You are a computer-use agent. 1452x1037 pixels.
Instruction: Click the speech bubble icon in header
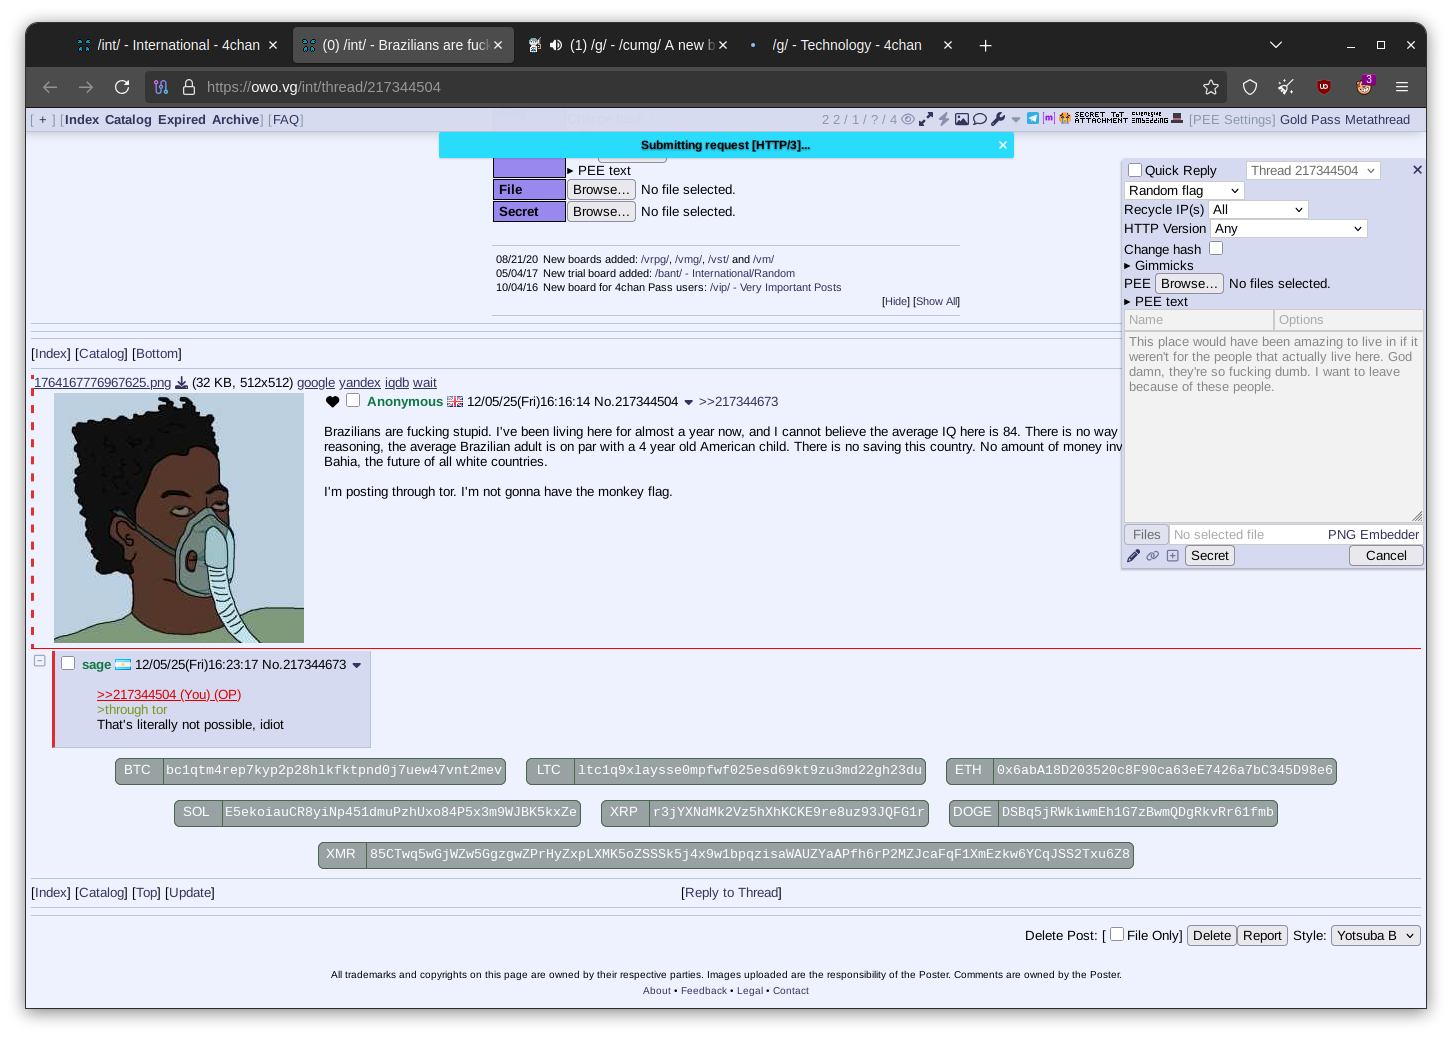click(x=980, y=119)
